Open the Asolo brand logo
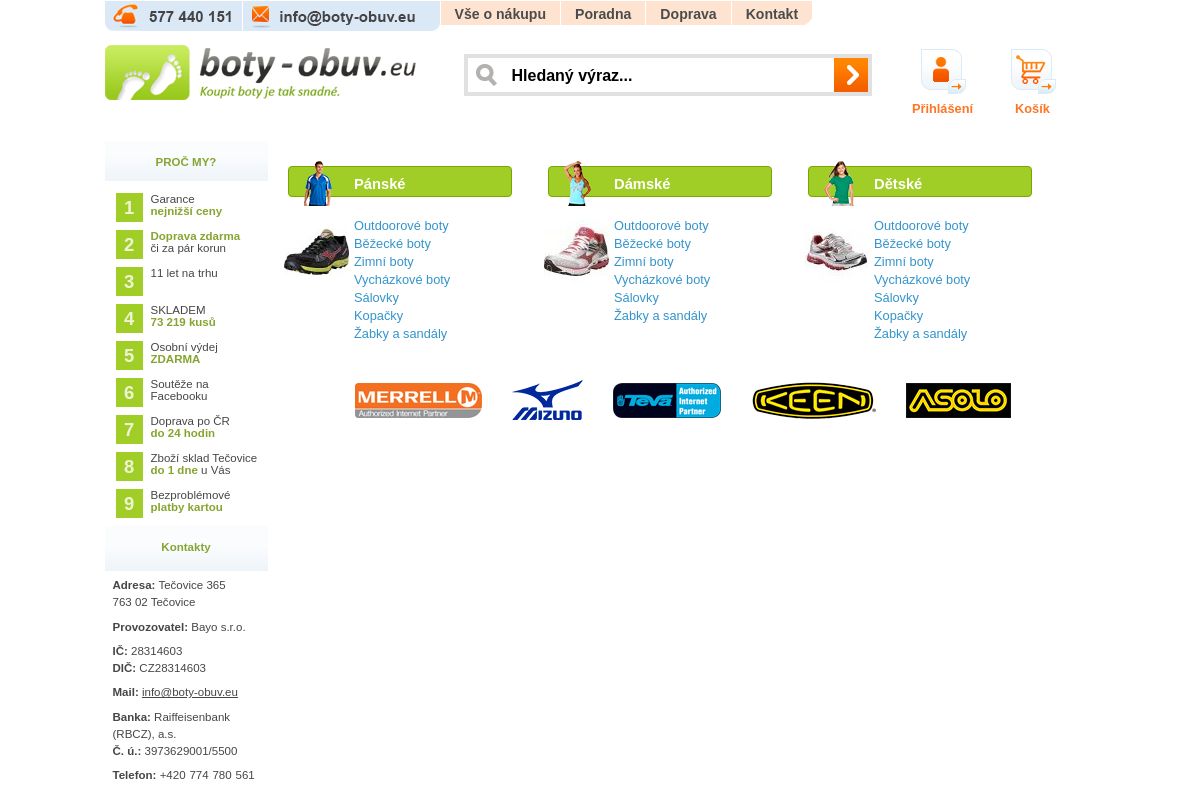Viewport: 1200px width, 800px height. click(958, 400)
